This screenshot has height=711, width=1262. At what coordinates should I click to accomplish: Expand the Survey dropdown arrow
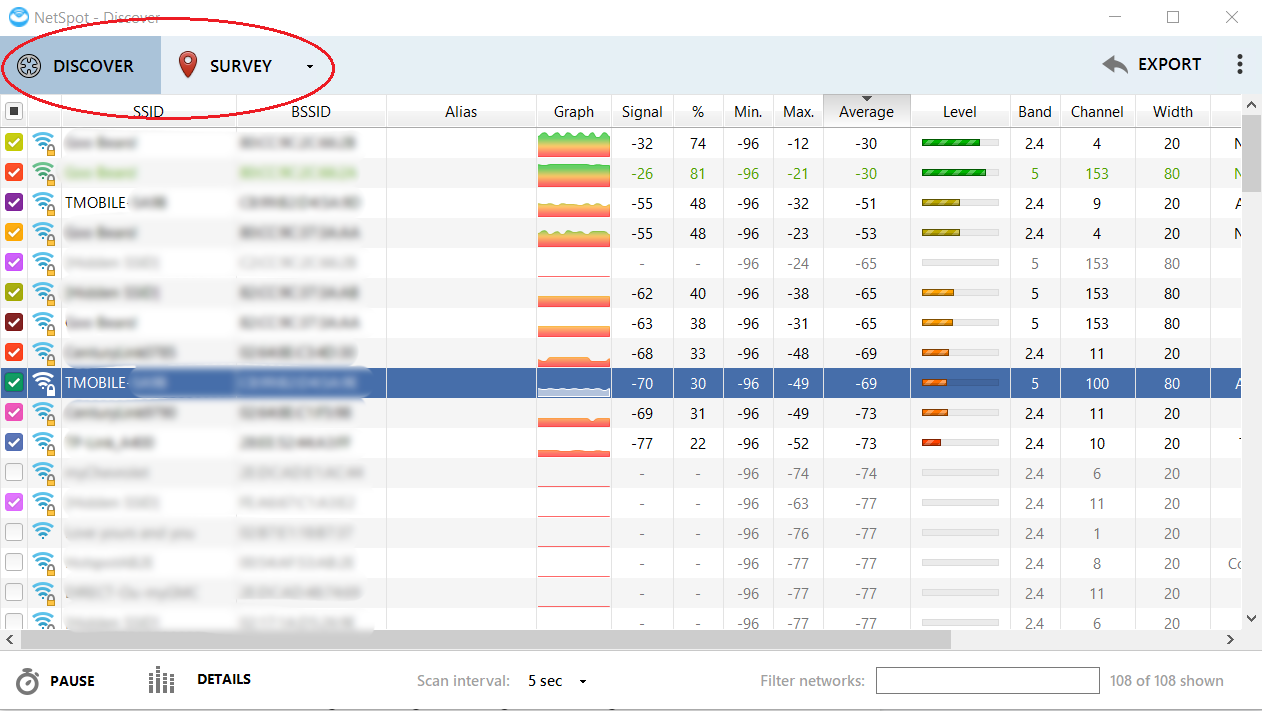click(x=310, y=67)
